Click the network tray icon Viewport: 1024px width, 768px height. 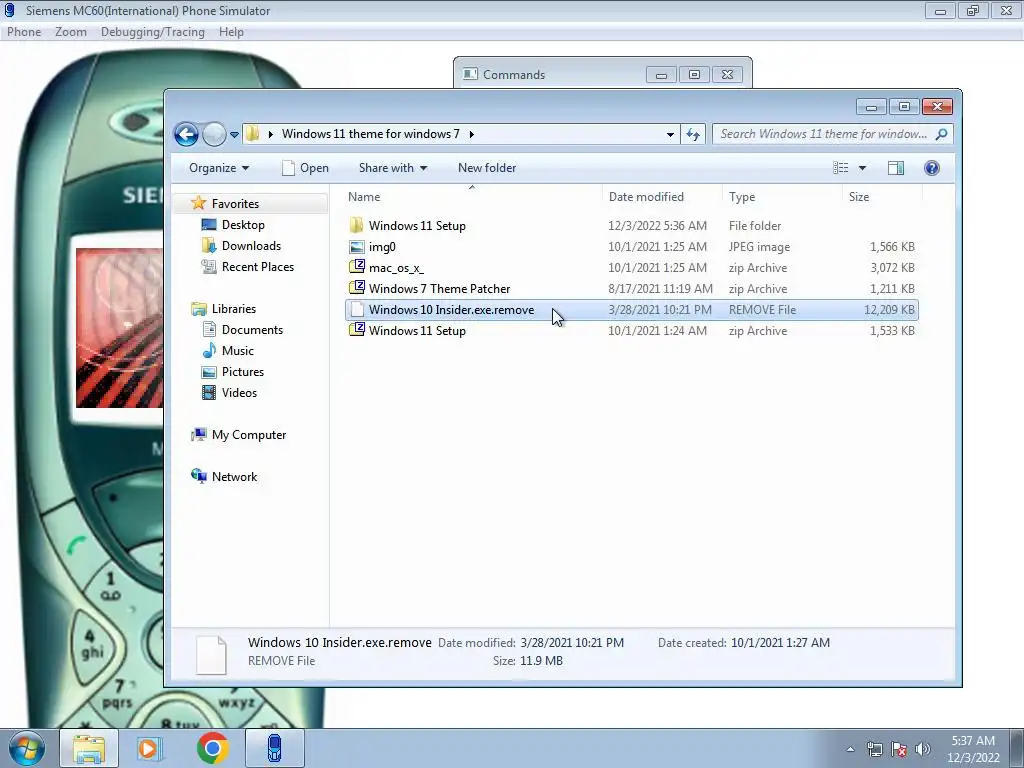(874, 749)
